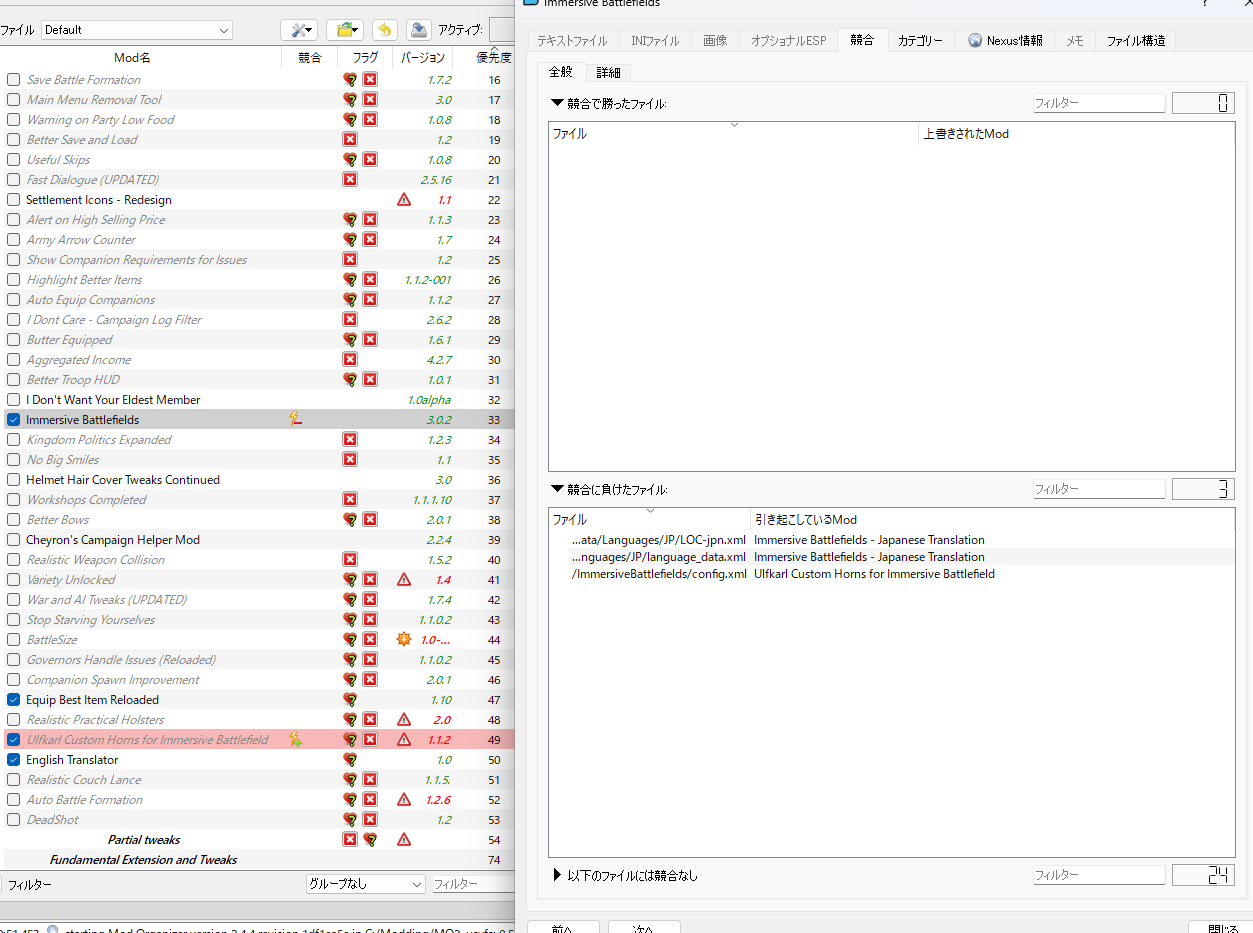Click the filter field for 競合で勝ったファイル
The image size is (1253, 933).
1099,103
